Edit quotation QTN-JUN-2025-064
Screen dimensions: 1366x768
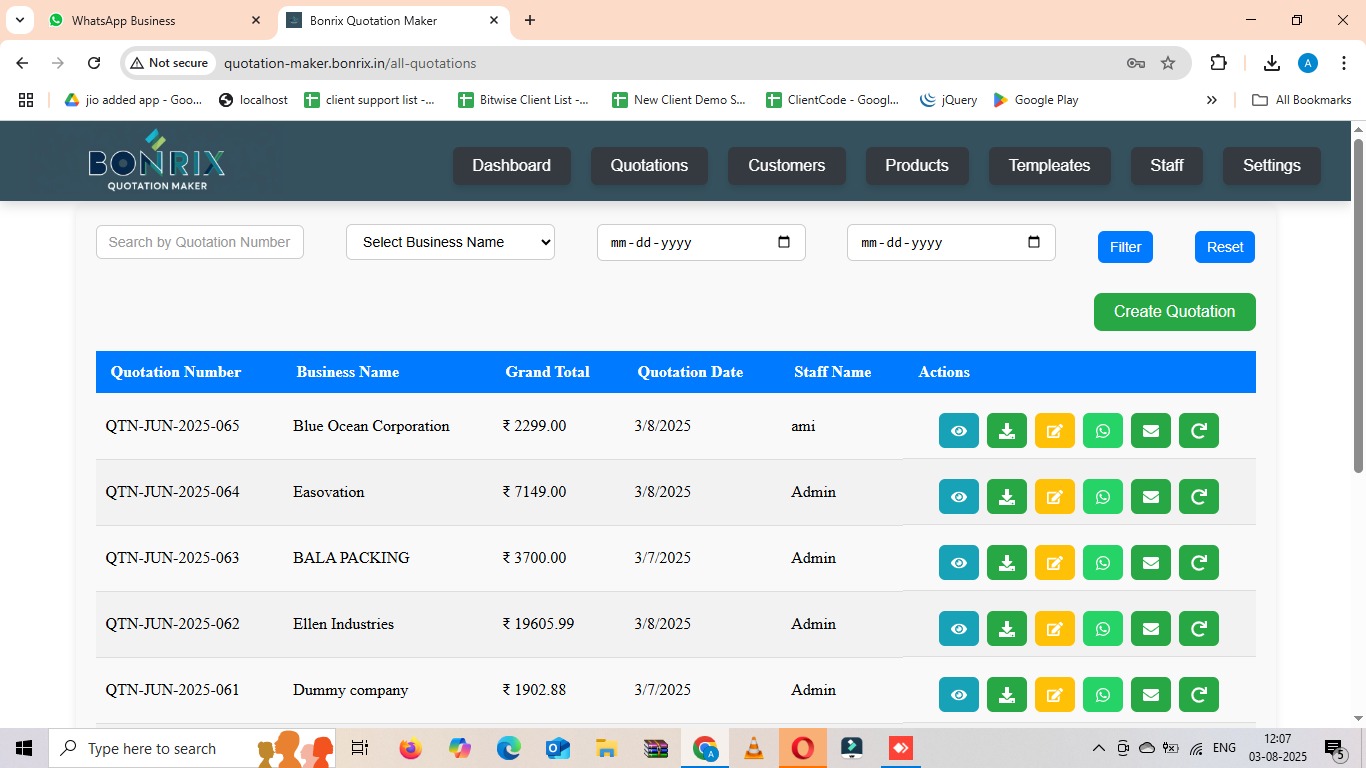click(x=1055, y=497)
